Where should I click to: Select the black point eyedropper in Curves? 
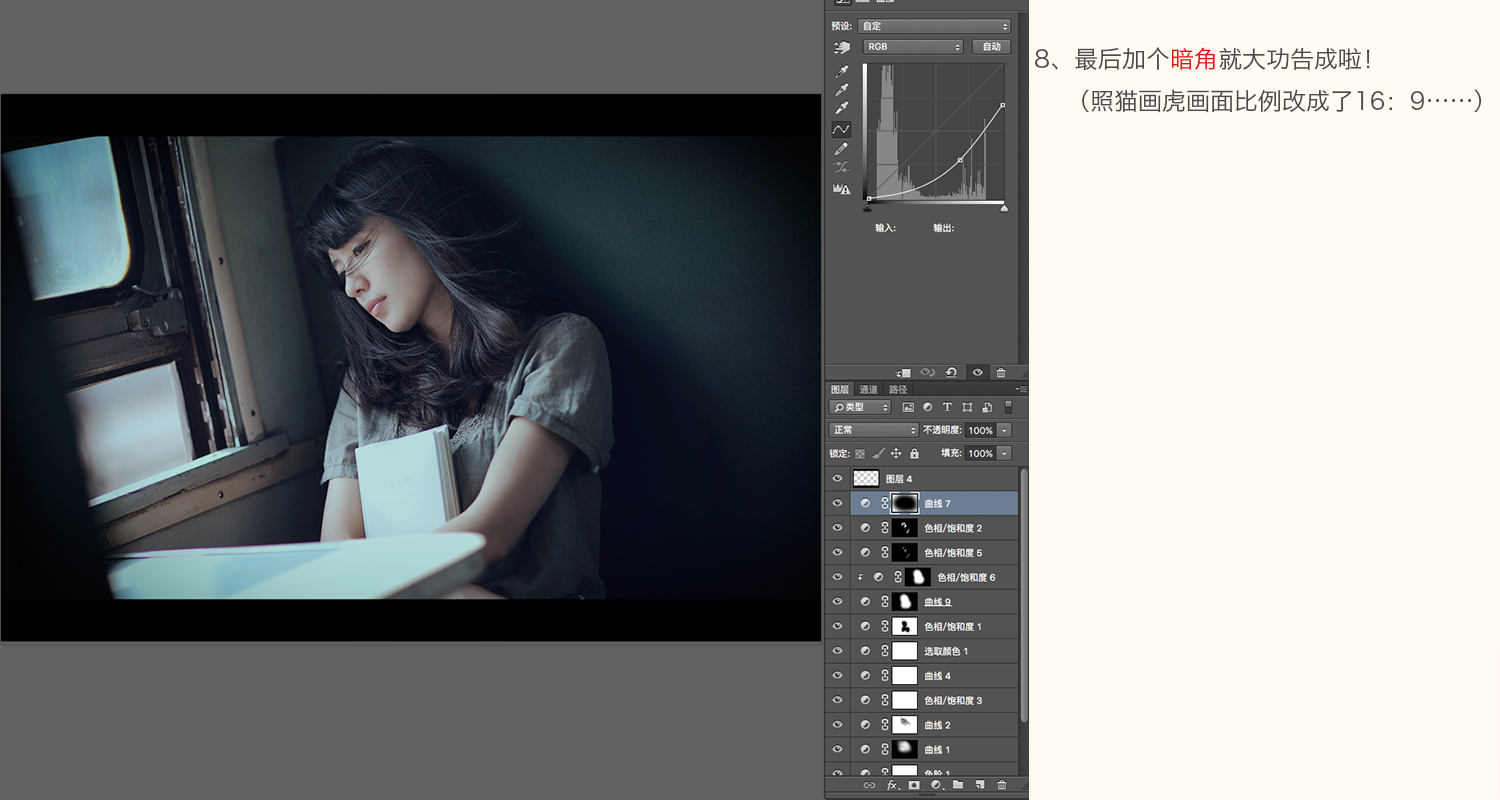pos(842,71)
